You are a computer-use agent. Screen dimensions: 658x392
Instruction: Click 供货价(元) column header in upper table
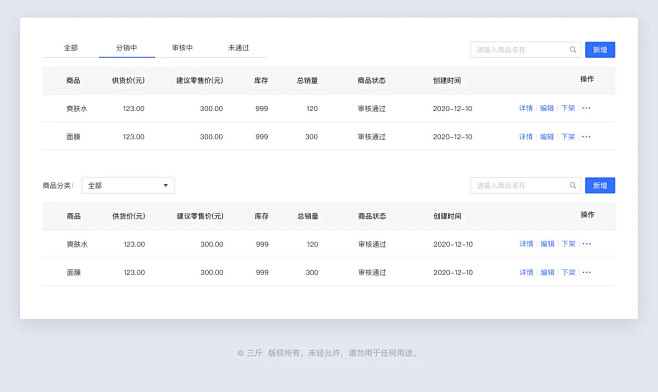(x=128, y=80)
